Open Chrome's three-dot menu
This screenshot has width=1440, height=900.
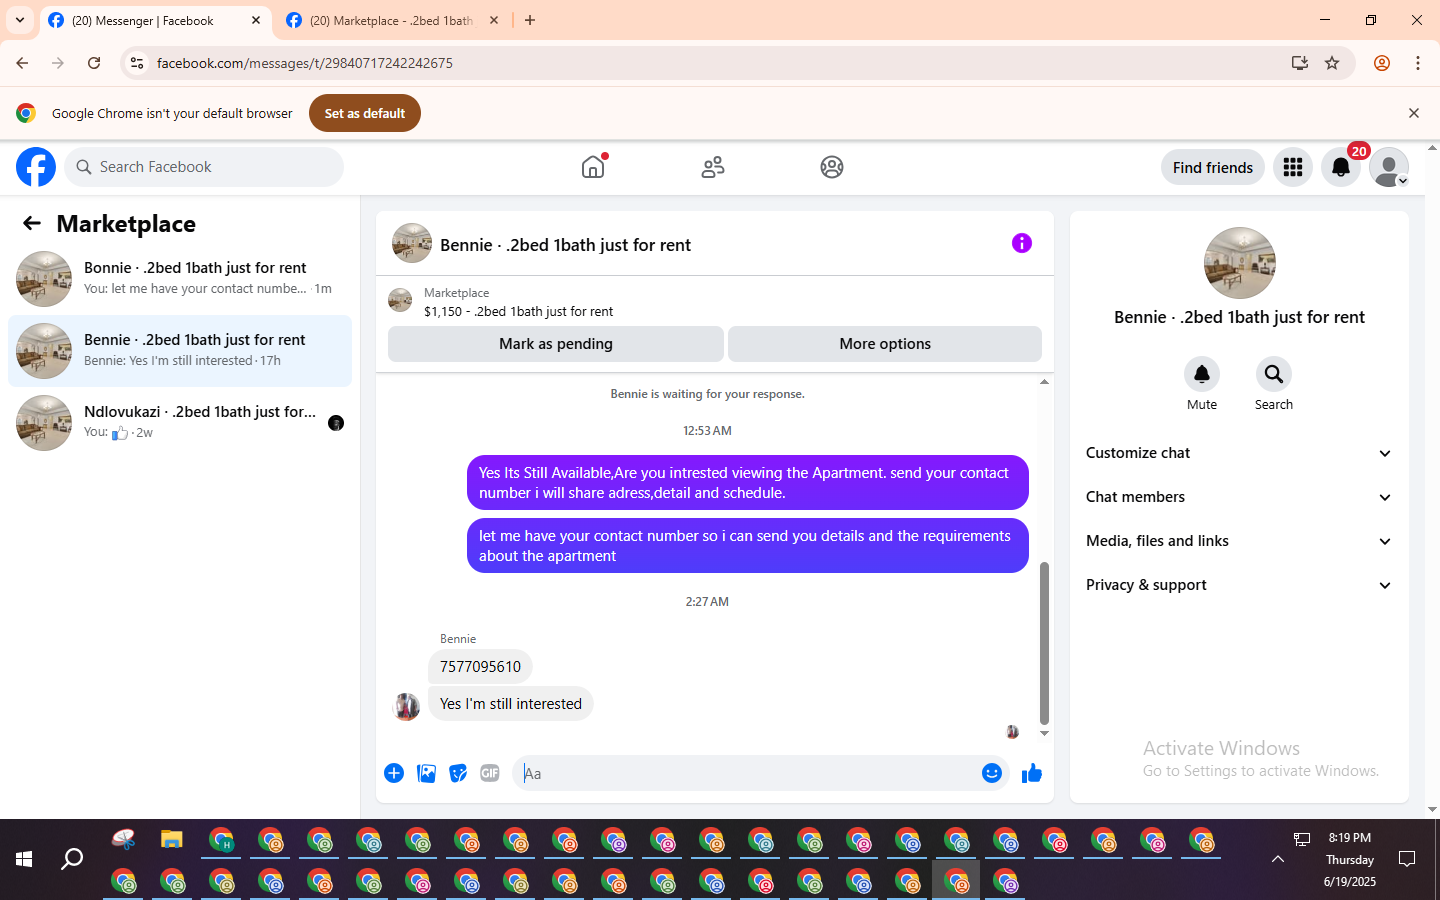(1418, 63)
